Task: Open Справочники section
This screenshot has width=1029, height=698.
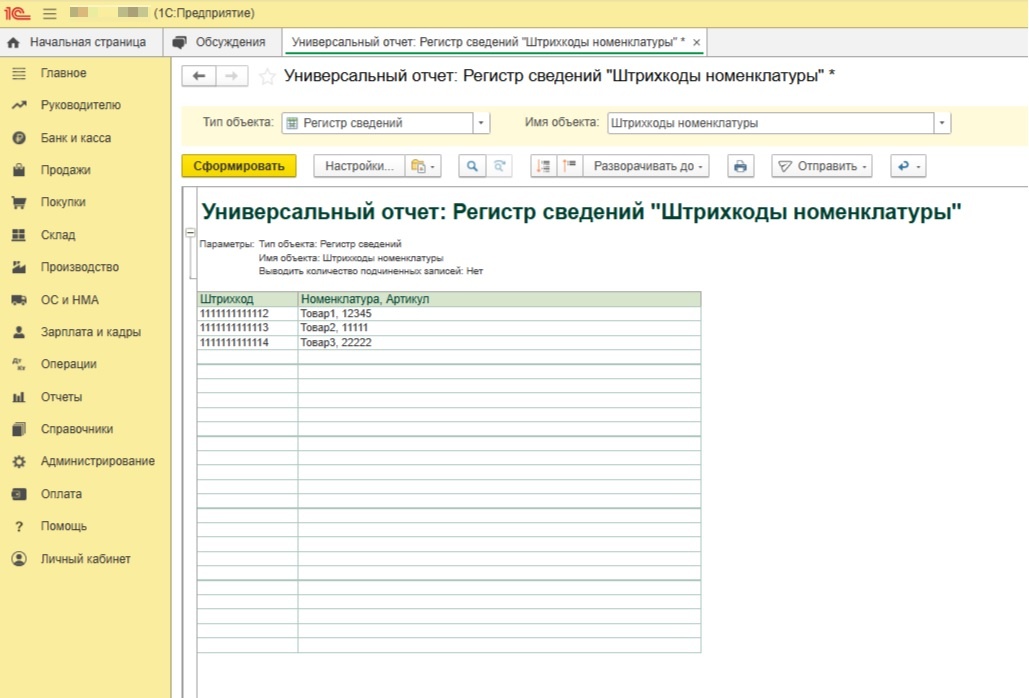Action: coord(77,429)
